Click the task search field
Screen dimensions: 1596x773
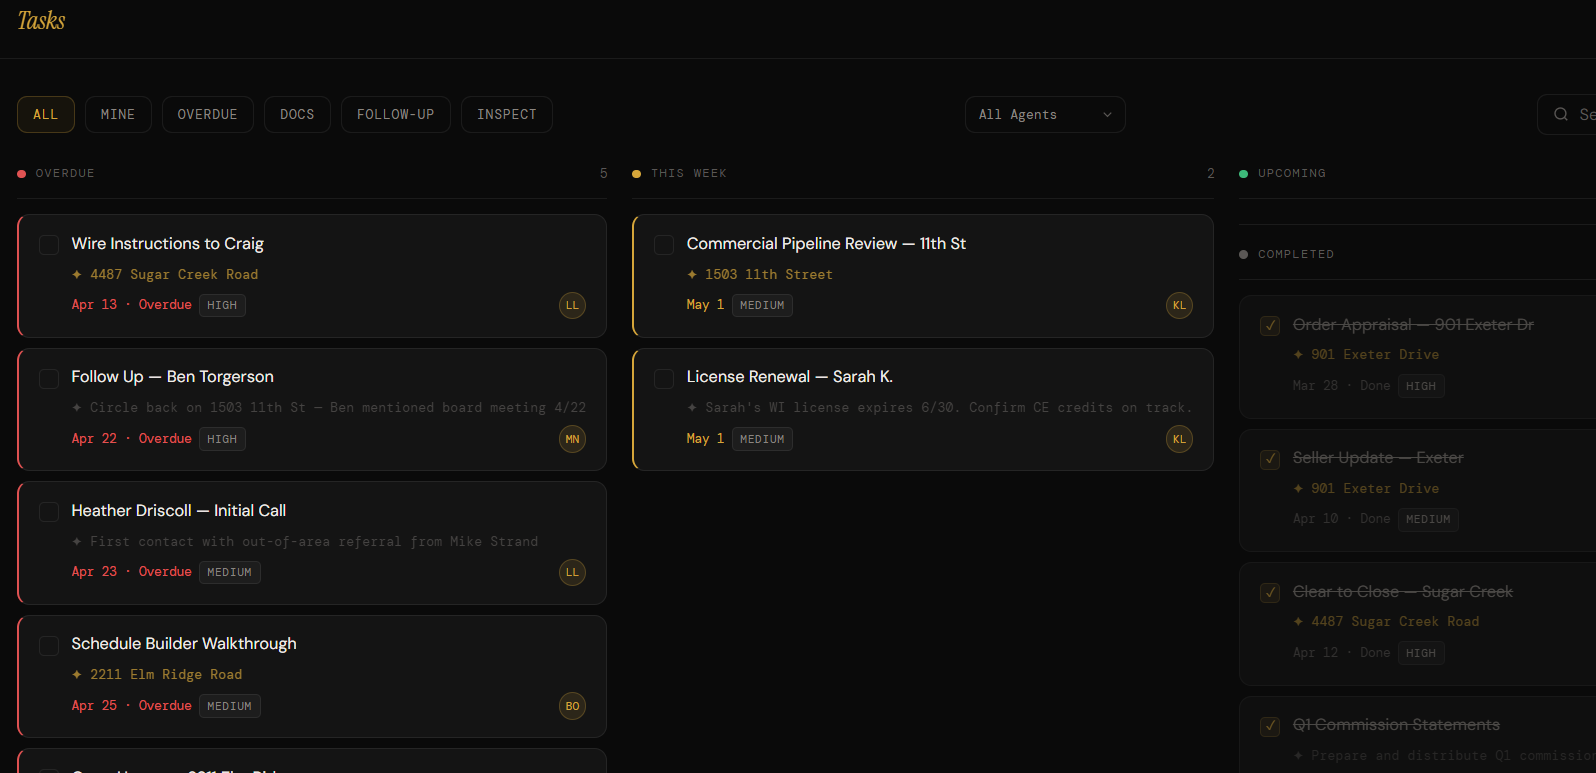click(x=1567, y=115)
